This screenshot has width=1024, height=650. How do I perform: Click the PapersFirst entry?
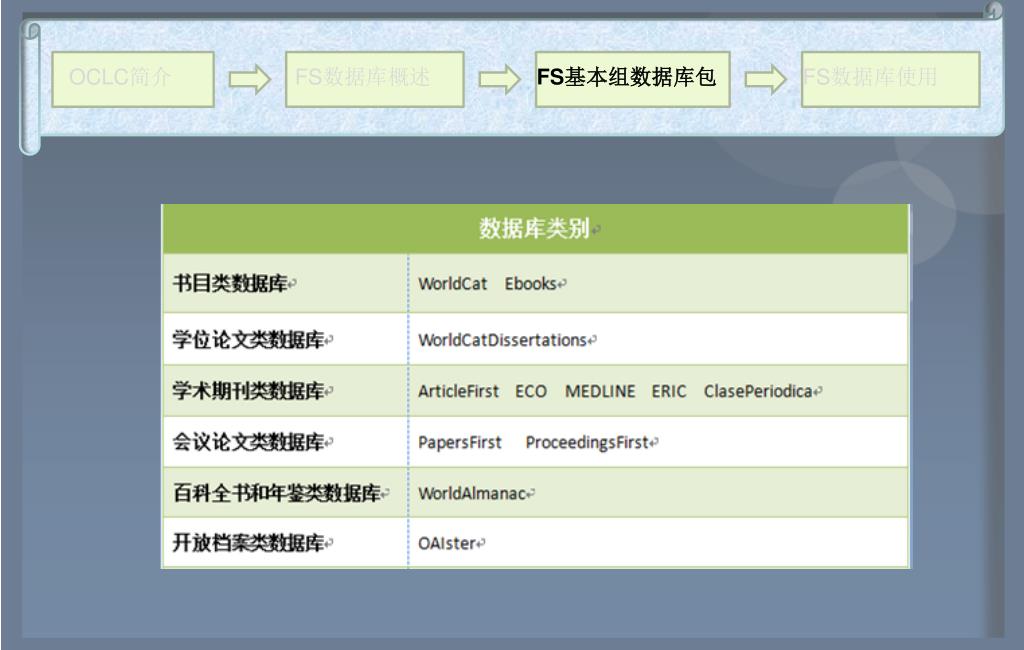point(460,442)
